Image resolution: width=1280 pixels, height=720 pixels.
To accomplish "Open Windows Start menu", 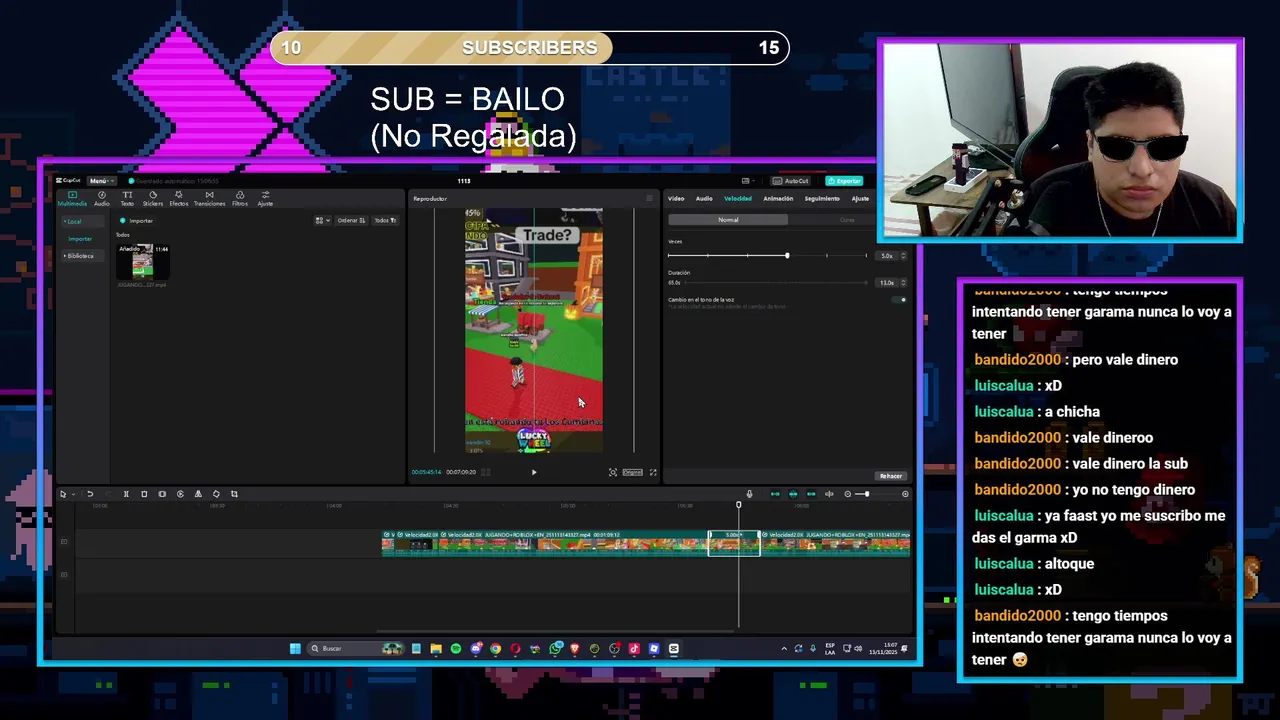I will 295,649.
